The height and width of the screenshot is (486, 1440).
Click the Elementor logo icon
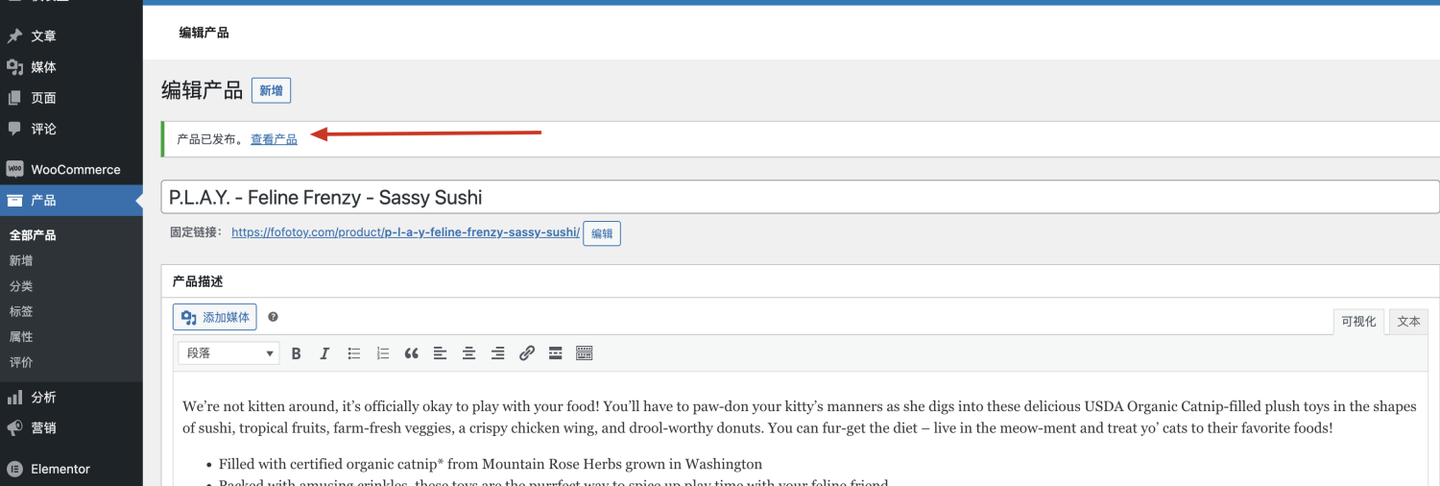[x=15, y=468]
